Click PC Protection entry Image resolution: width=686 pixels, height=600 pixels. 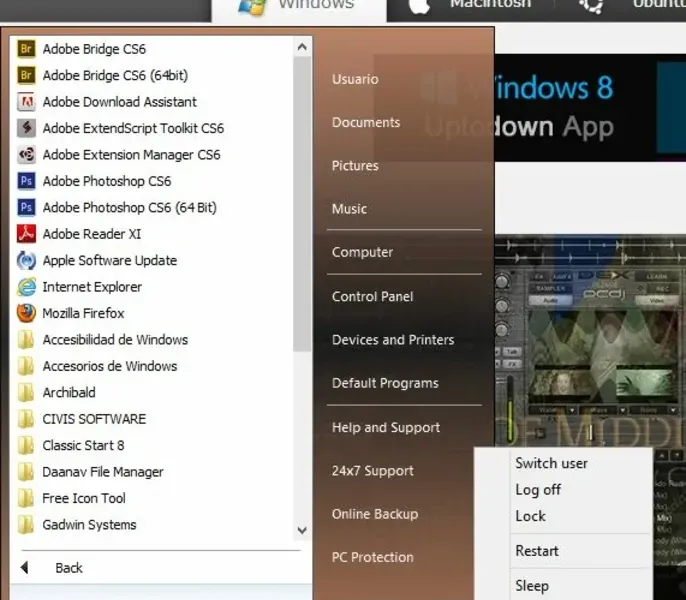click(x=372, y=557)
